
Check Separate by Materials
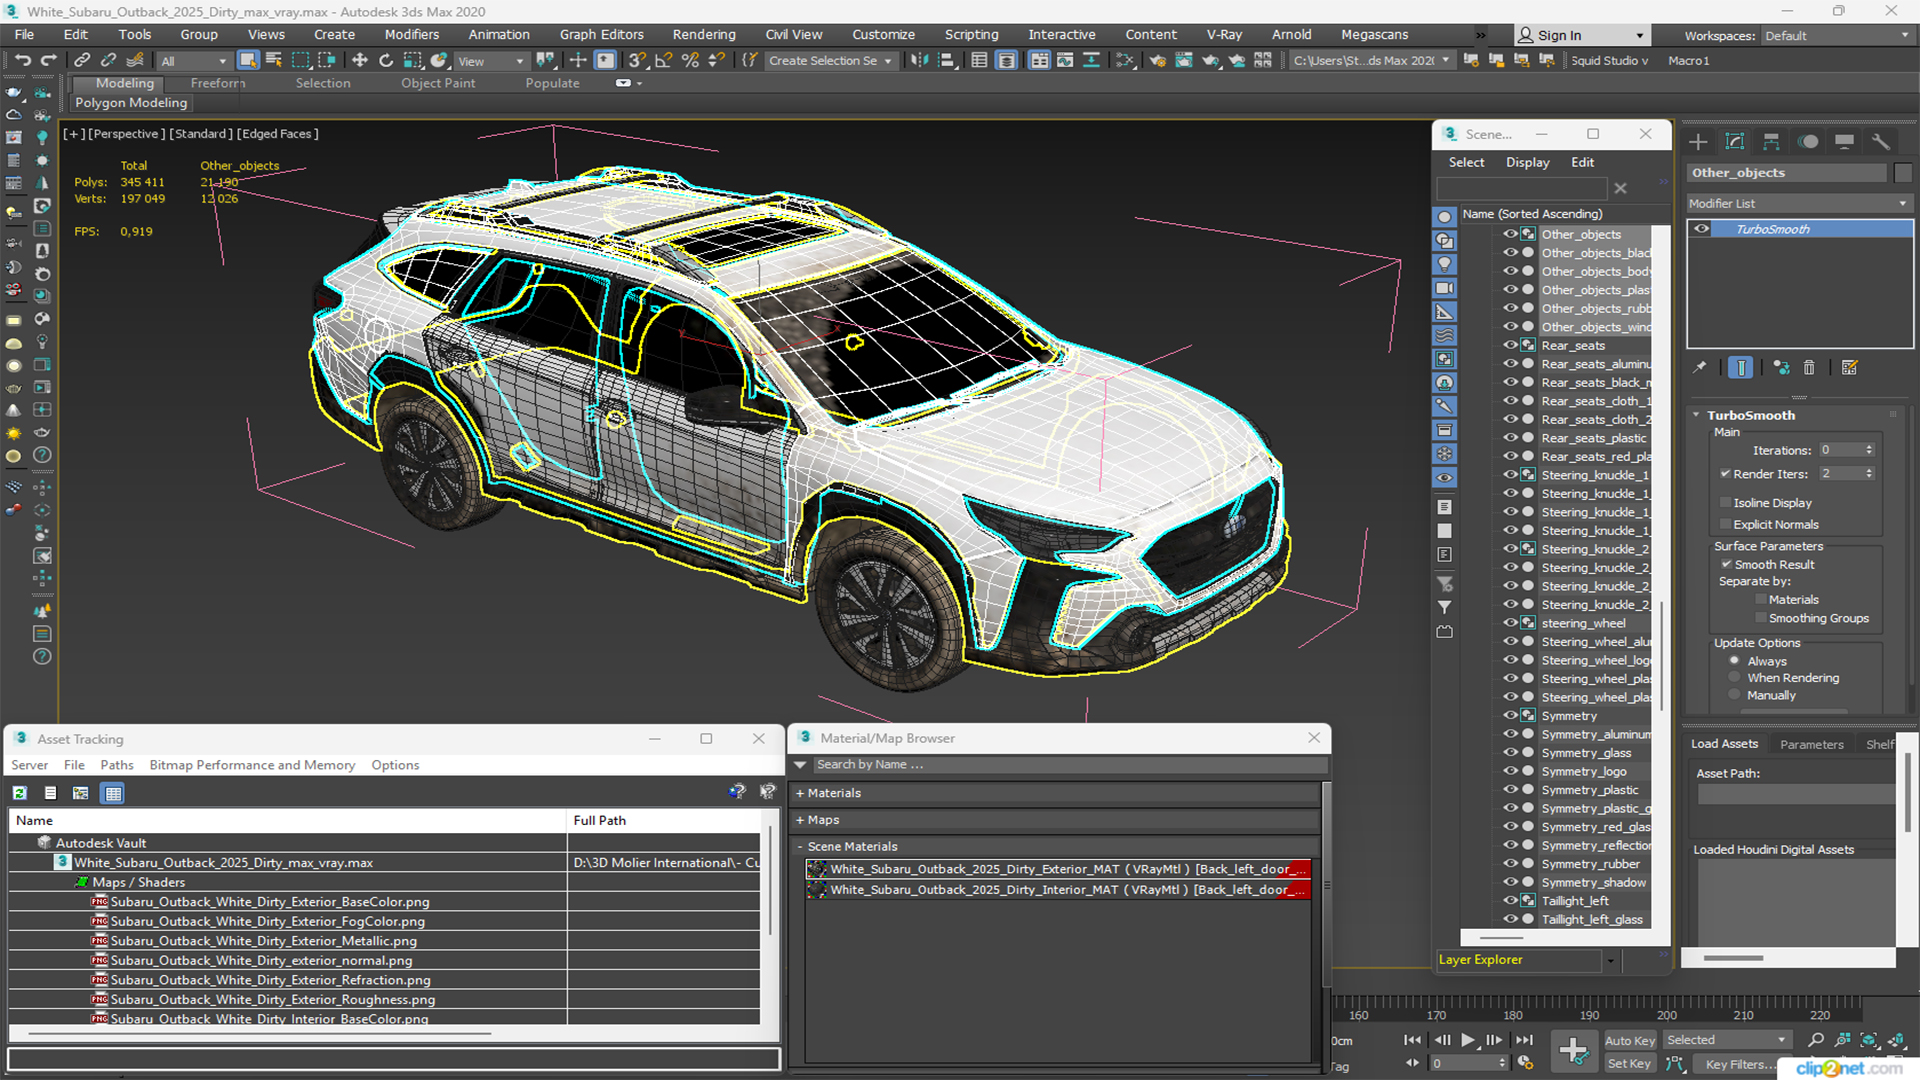coord(1761,600)
